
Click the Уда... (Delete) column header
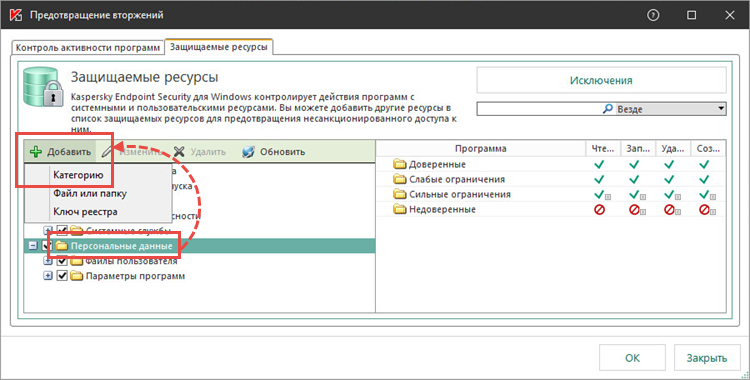point(673,148)
